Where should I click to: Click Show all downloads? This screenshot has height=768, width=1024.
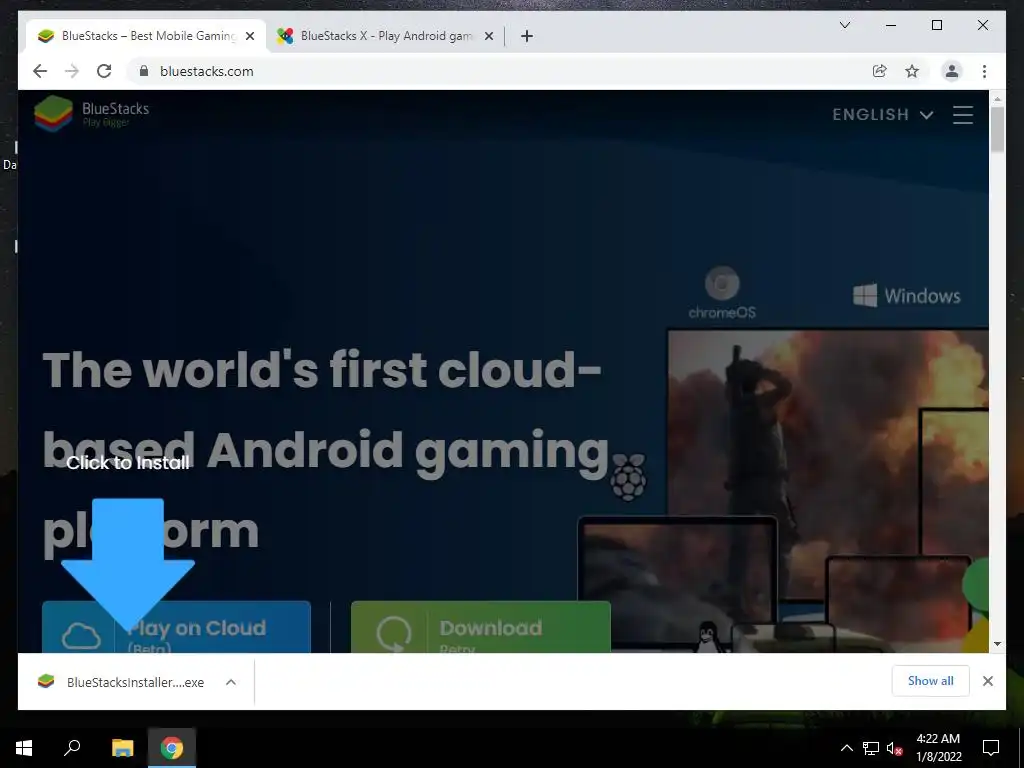pyautogui.click(x=931, y=681)
